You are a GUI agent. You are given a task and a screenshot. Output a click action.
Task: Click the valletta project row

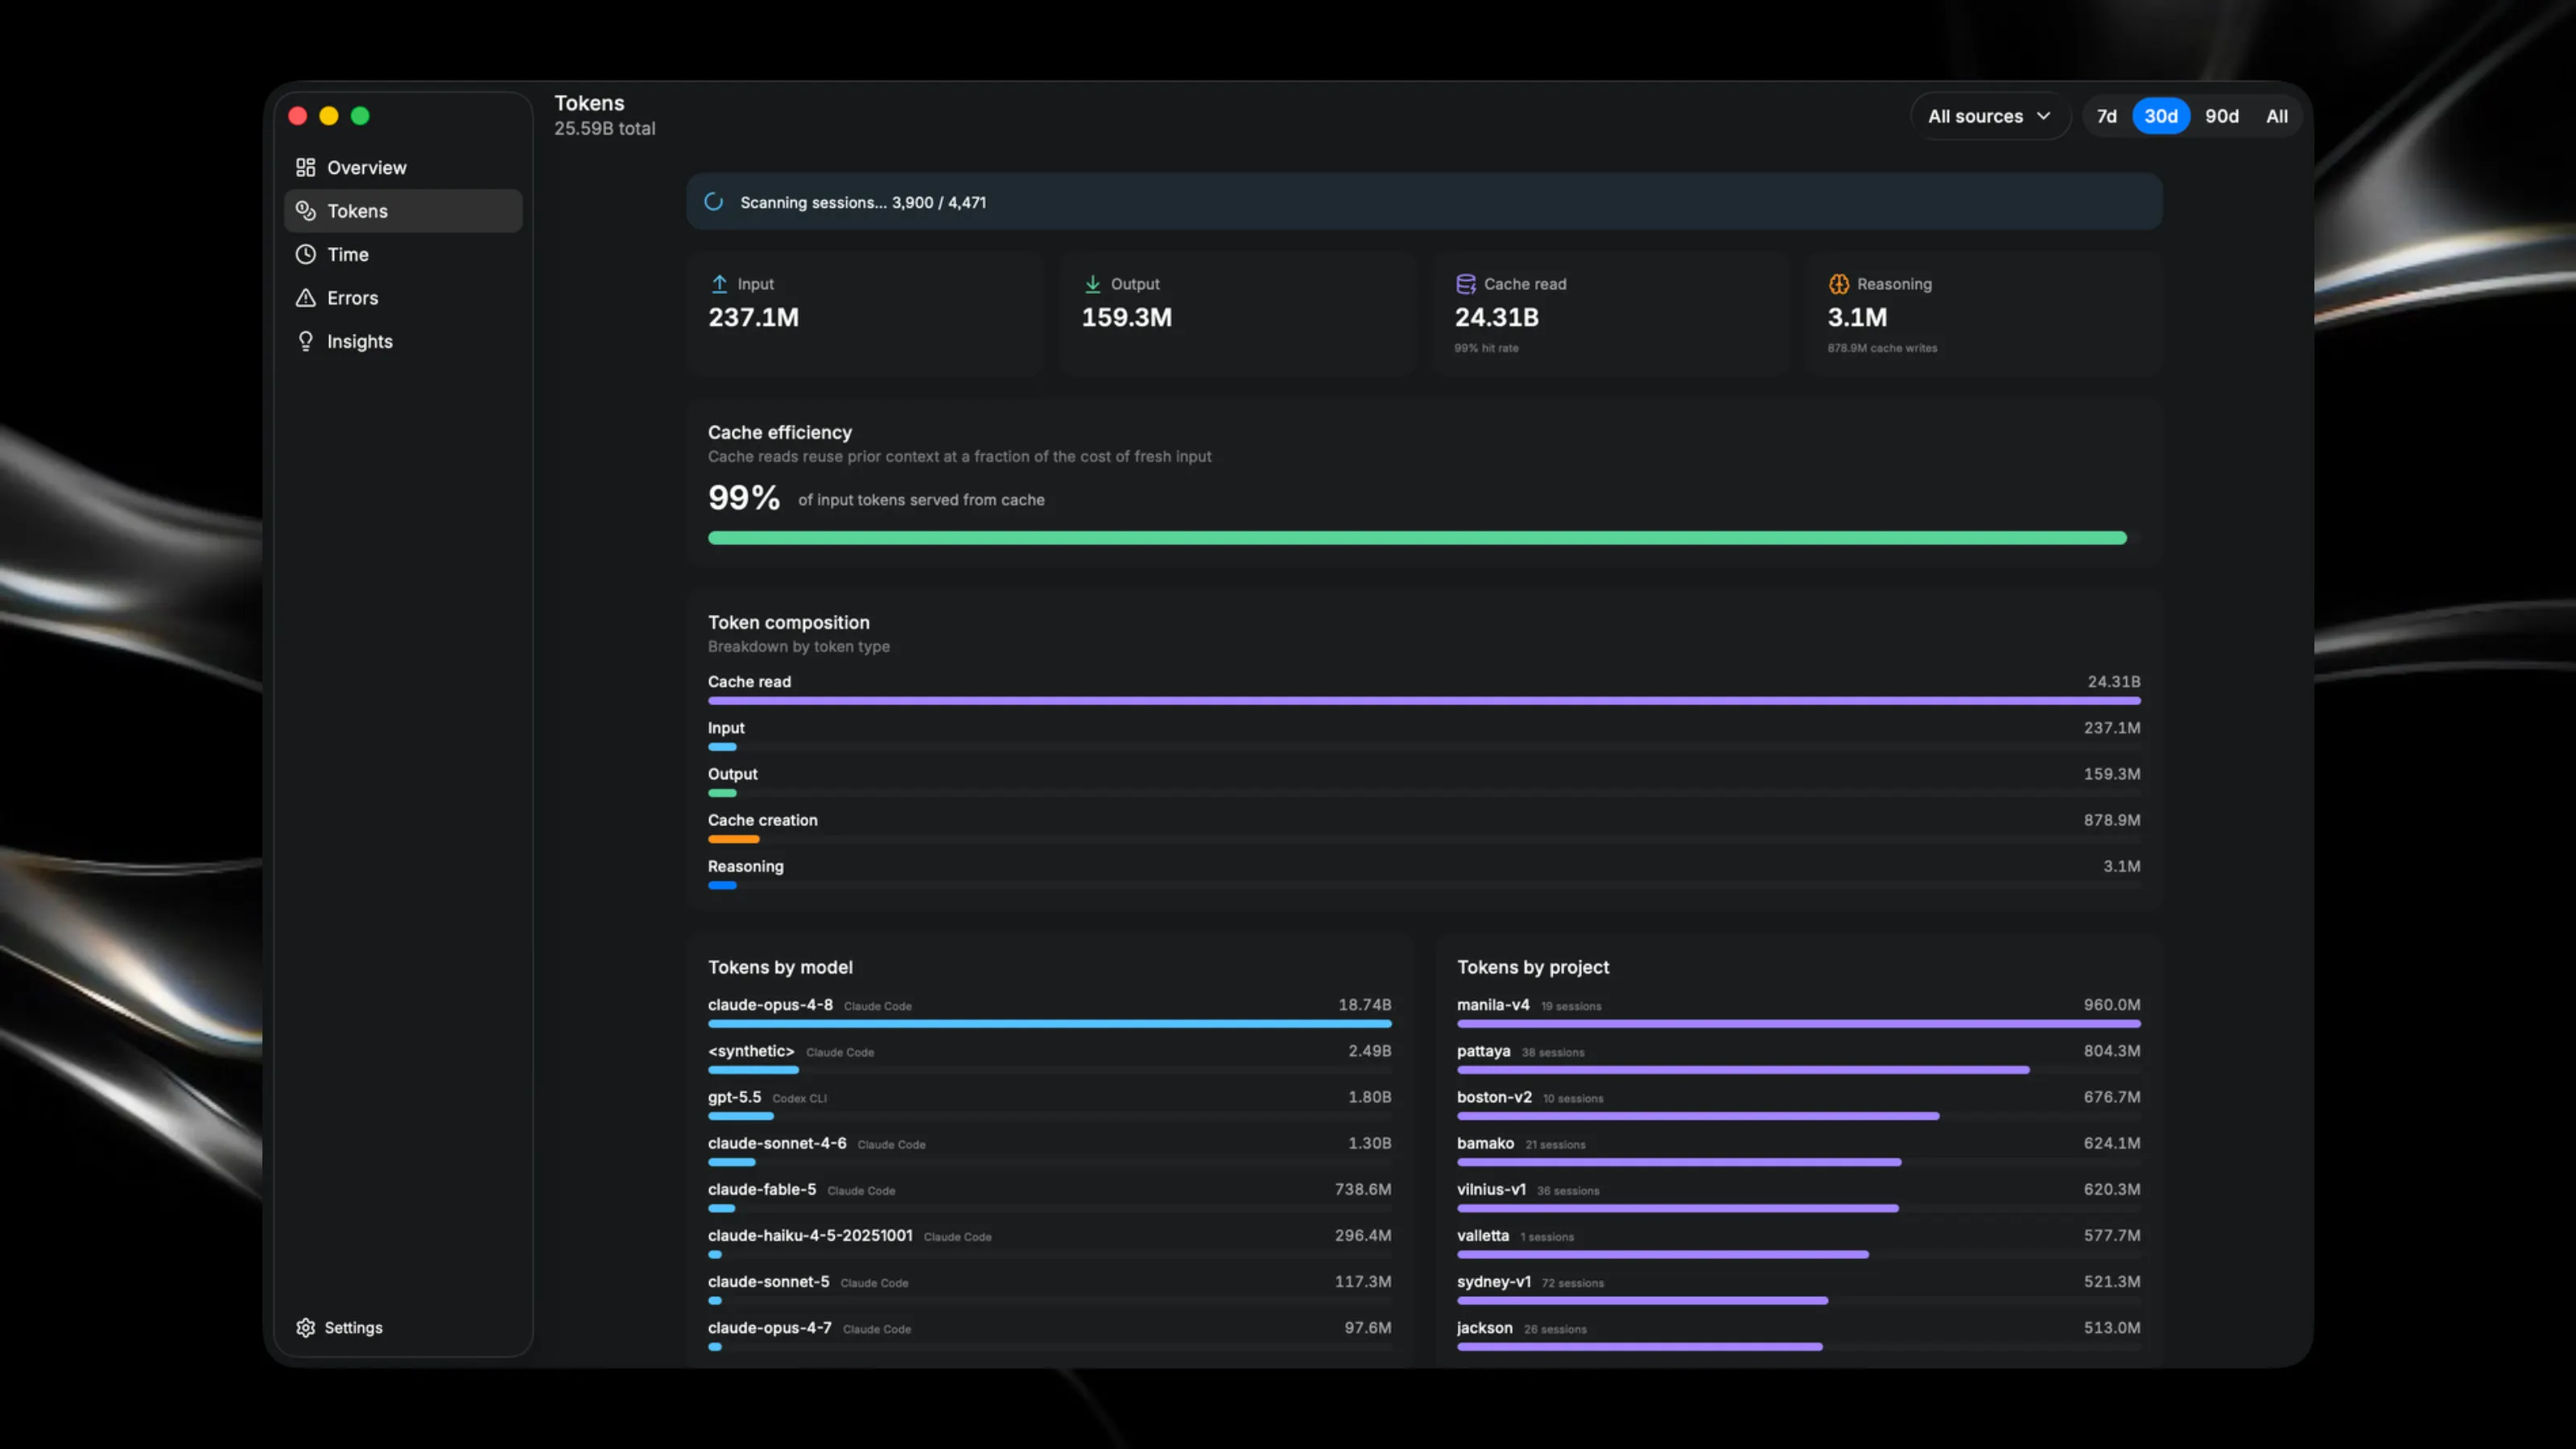point(1798,1243)
